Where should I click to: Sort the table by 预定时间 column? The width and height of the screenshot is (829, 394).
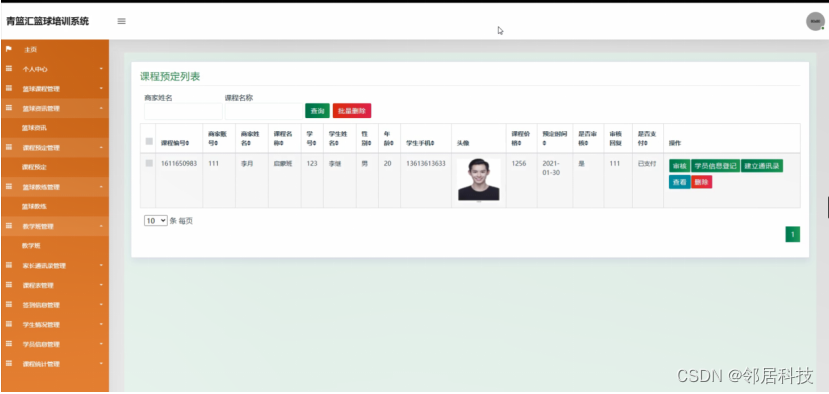point(554,139)
